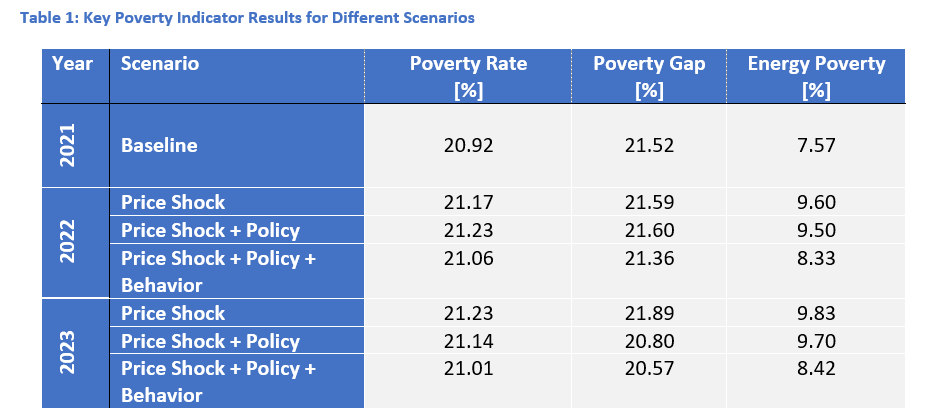Click the 21.36 poverty gap value
This screenshot has width=934, height=415.
pos(649,258)
